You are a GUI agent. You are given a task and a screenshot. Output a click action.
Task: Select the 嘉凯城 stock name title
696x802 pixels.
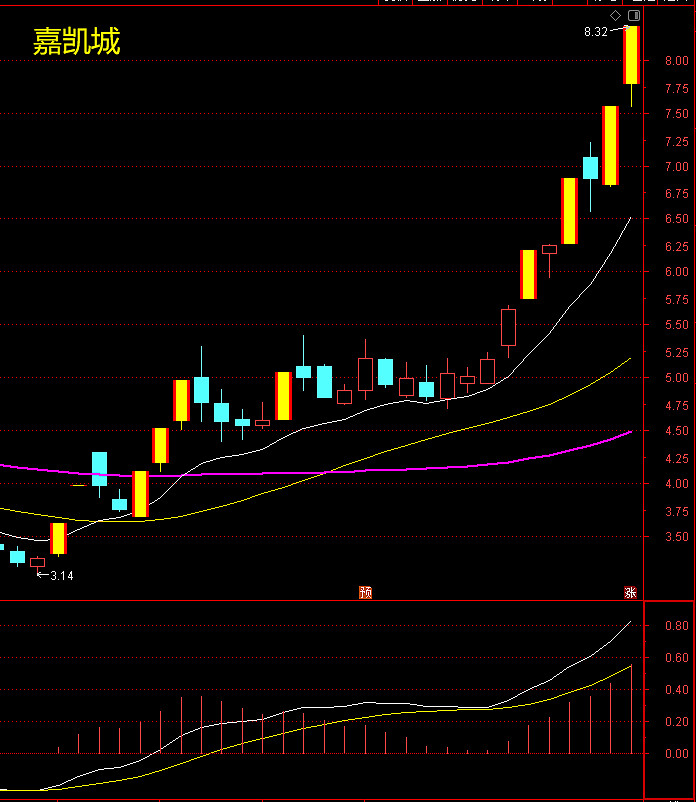click(77, 41)
